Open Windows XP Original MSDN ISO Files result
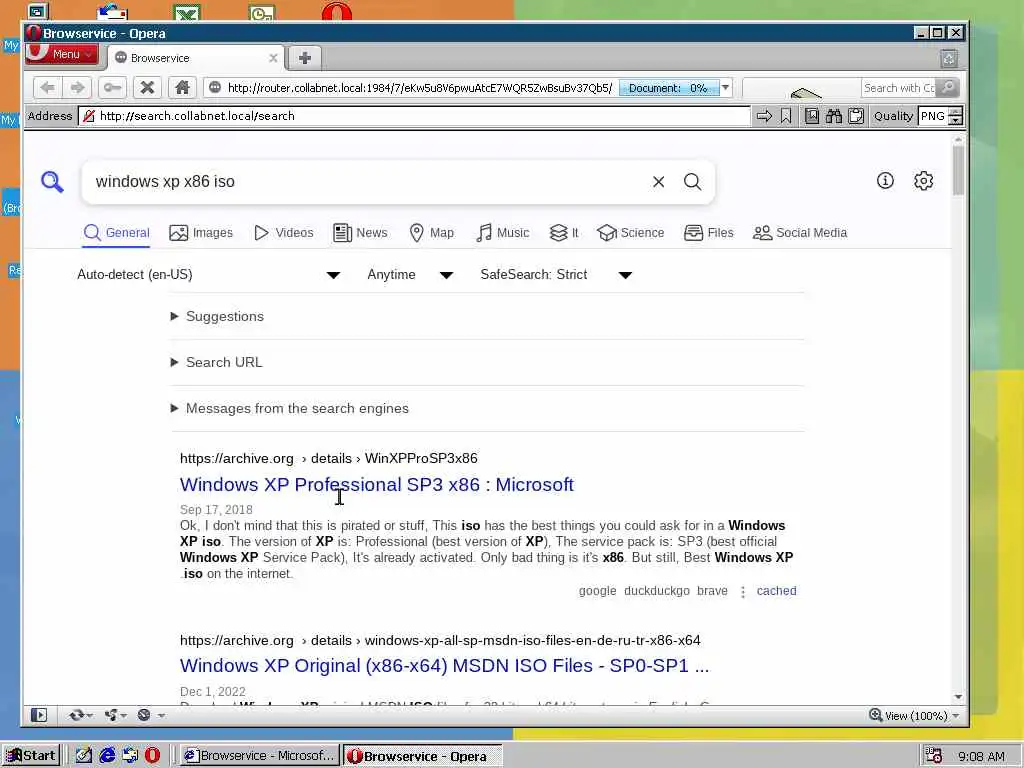This screenshot has height=768, width=1024. coord(444,665)
